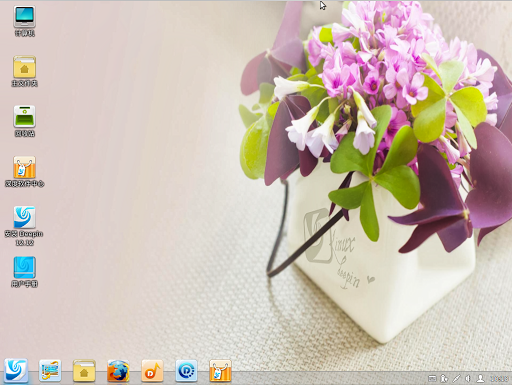Viewport: 512px width, 385px height.
Task: Select the Computer desktop icon
Action: 24,21
